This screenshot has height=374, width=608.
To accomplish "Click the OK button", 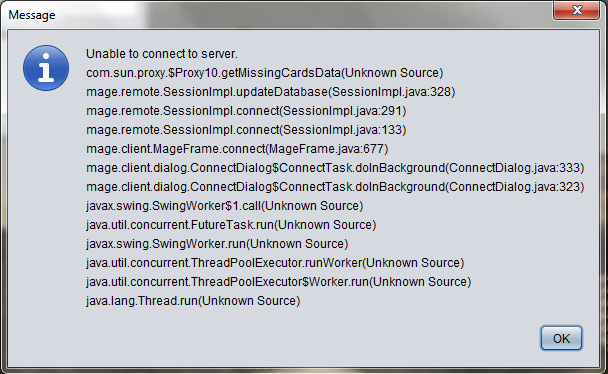I will point(561,338).
